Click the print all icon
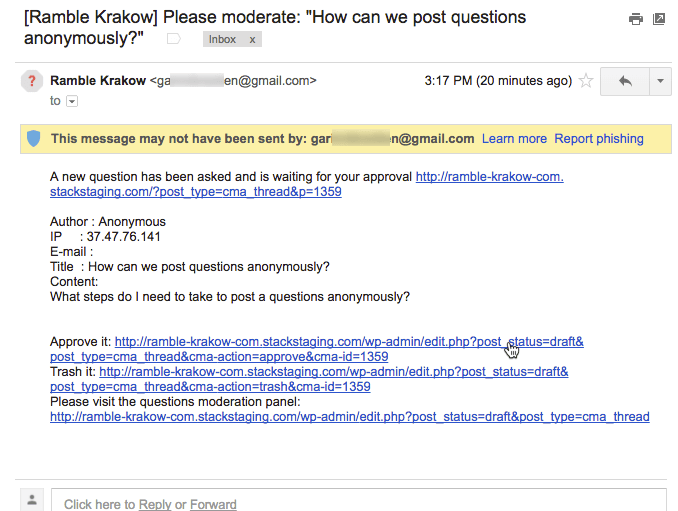Image resolution: width=678 pixels, height=511 pixels. click(x=635, y=19)
